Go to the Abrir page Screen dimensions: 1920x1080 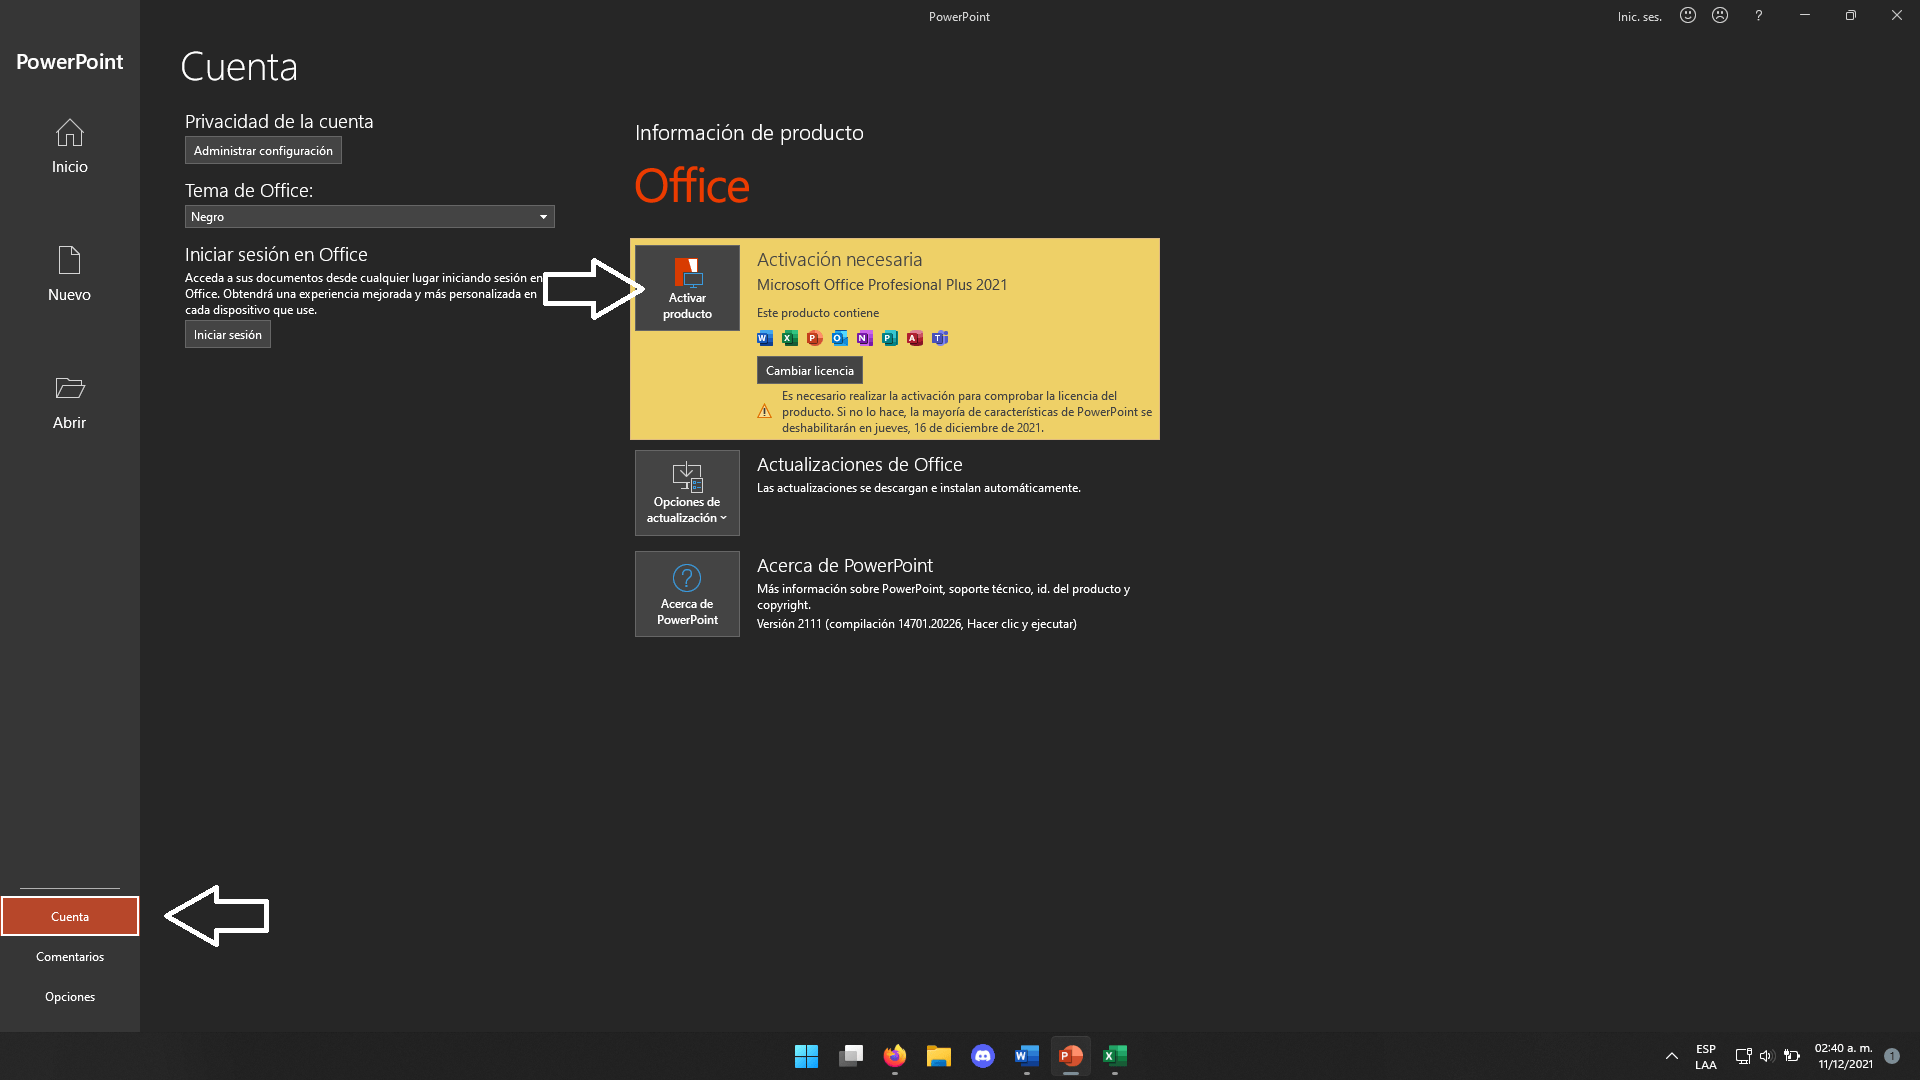pos(69,400)
